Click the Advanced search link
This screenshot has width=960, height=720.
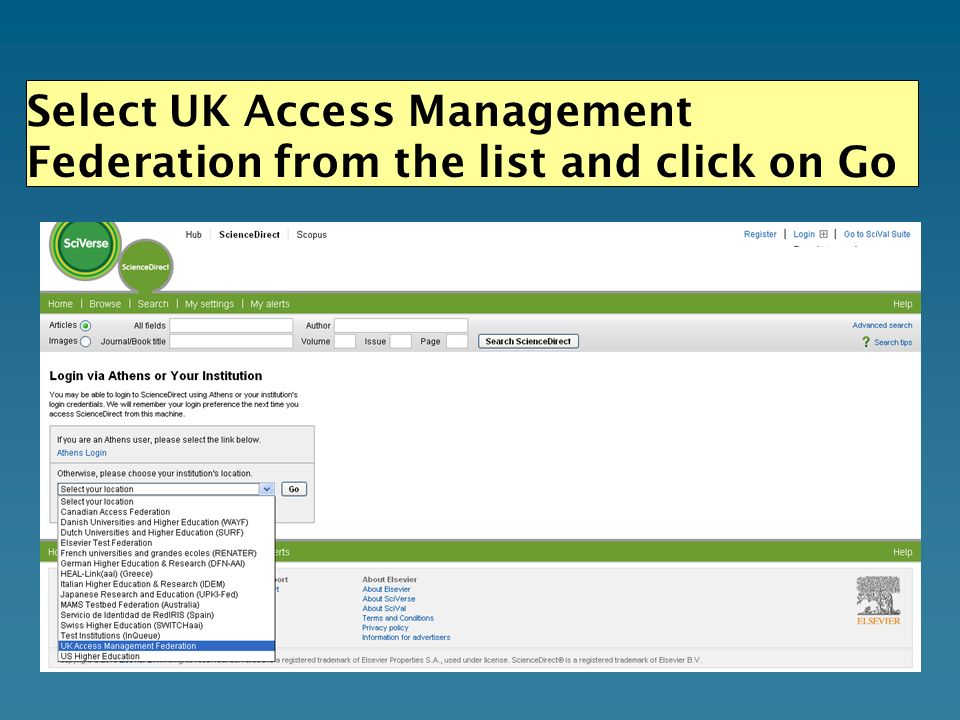coord(882,325)
